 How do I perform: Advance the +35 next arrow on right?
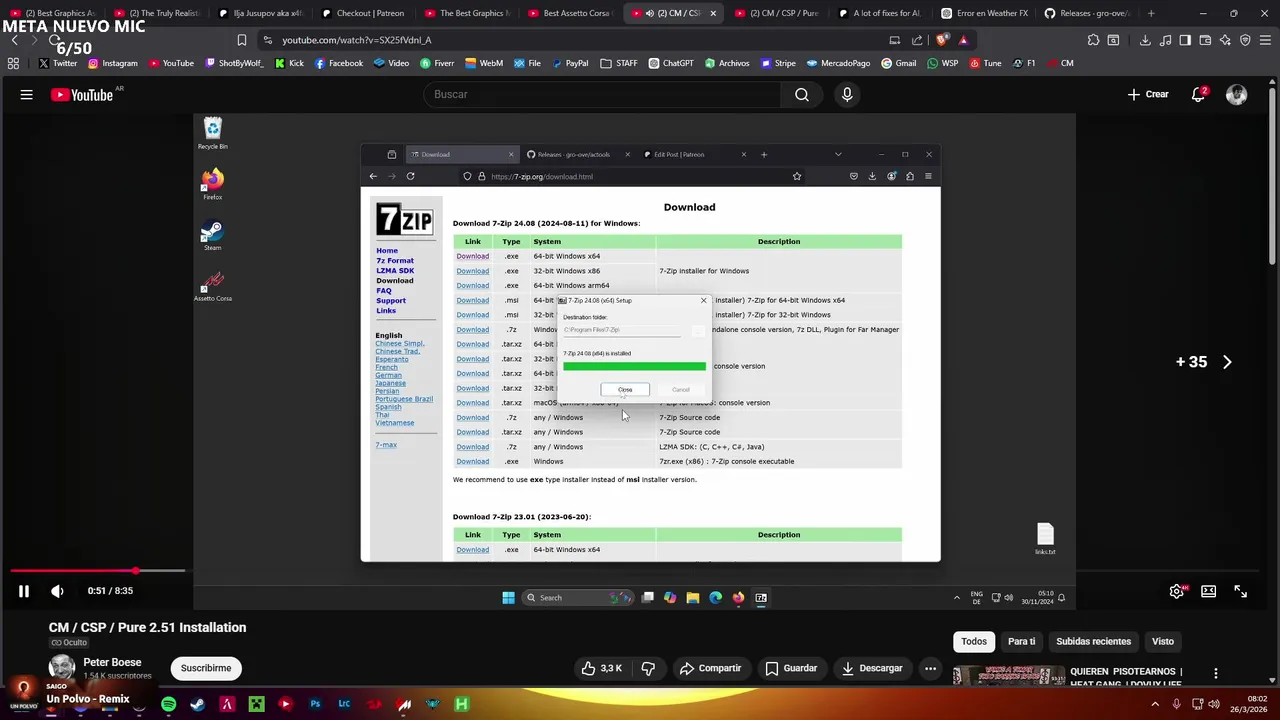point(1227,362)
